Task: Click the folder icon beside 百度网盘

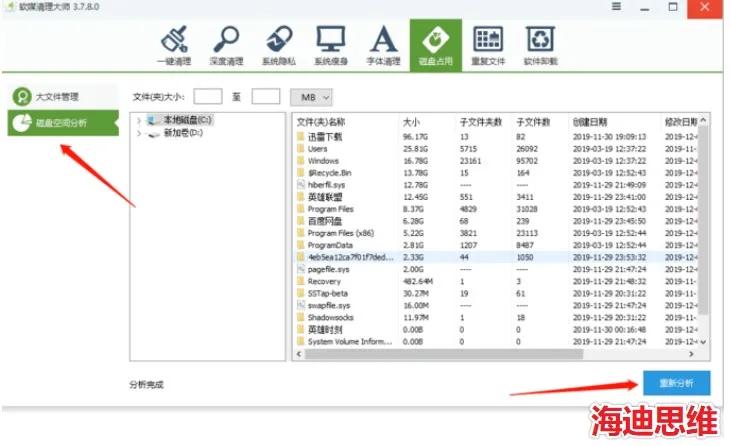Action: coord(301,221)
